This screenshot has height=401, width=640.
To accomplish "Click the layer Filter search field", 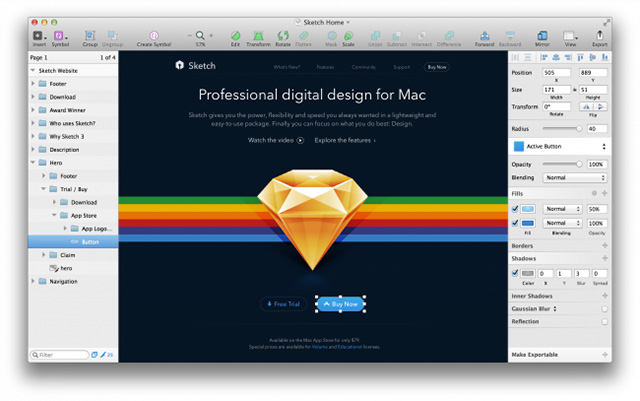I will click(x=60, y=355).
